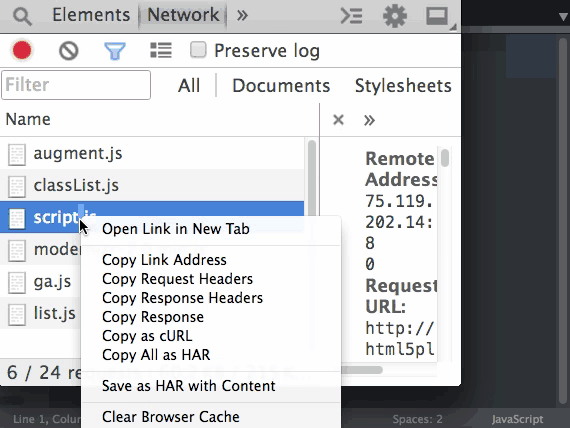
Task: Enable the Preserve log checkbox
Action: tap(198, 50)
